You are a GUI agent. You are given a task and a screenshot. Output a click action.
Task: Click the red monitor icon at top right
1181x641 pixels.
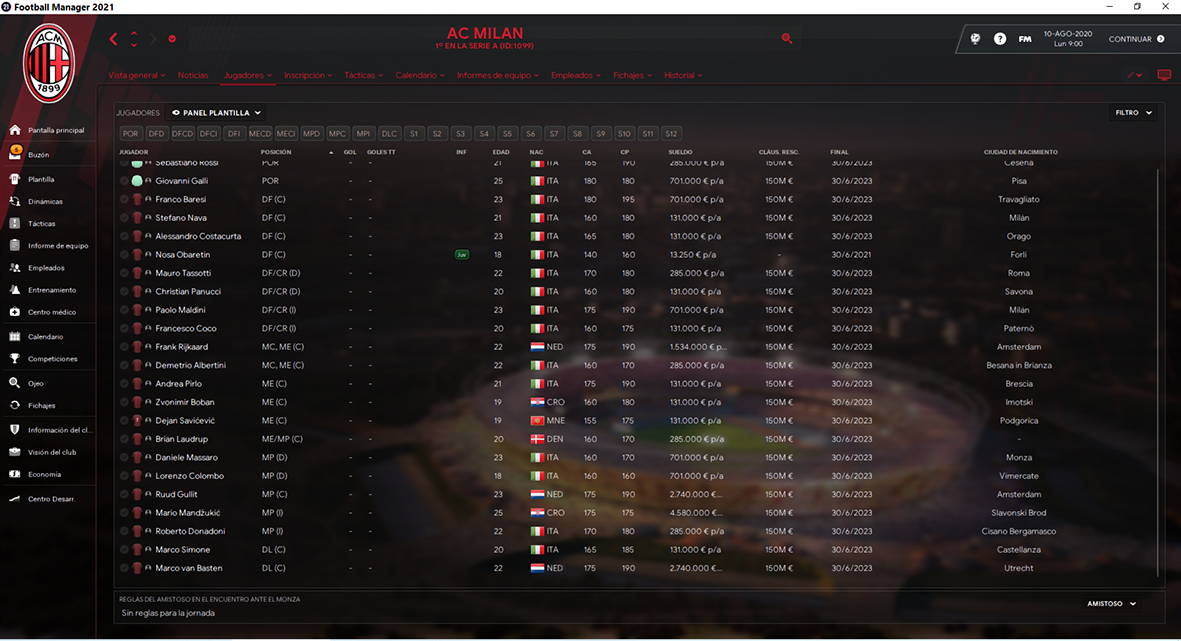point(1164,75)
